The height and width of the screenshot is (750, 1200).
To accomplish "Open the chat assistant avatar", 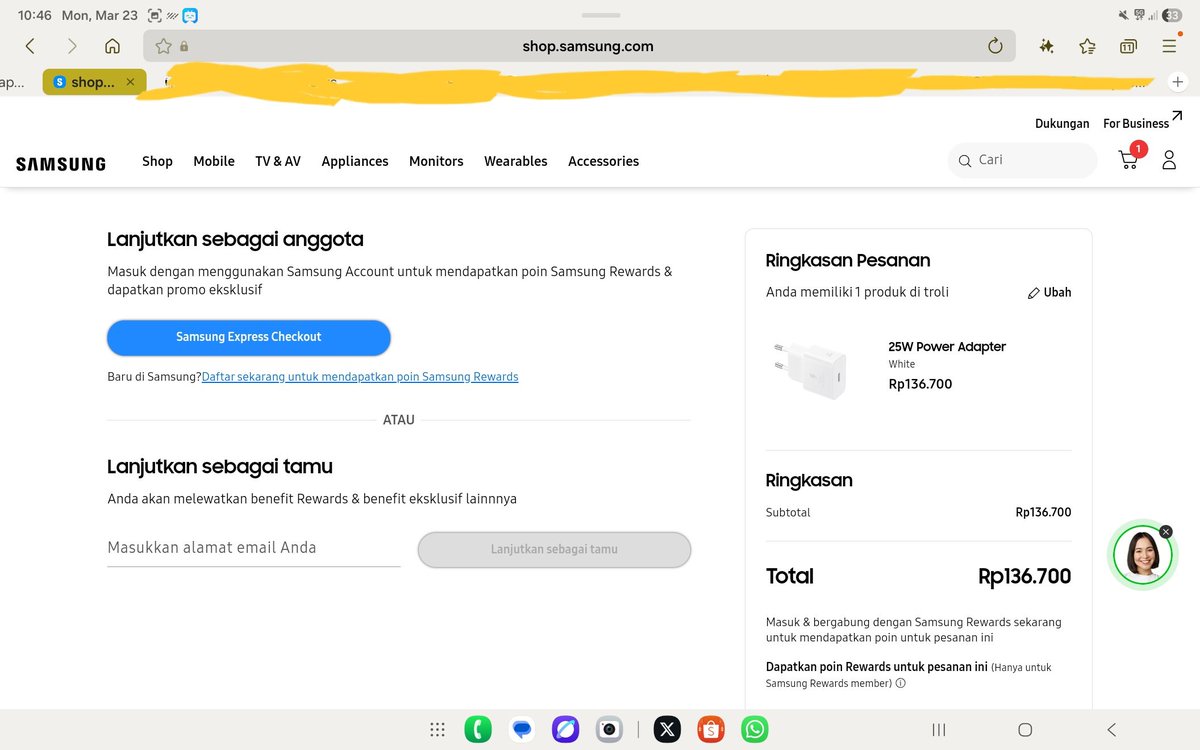I will pyautogui.click(x=1142, y=556).
